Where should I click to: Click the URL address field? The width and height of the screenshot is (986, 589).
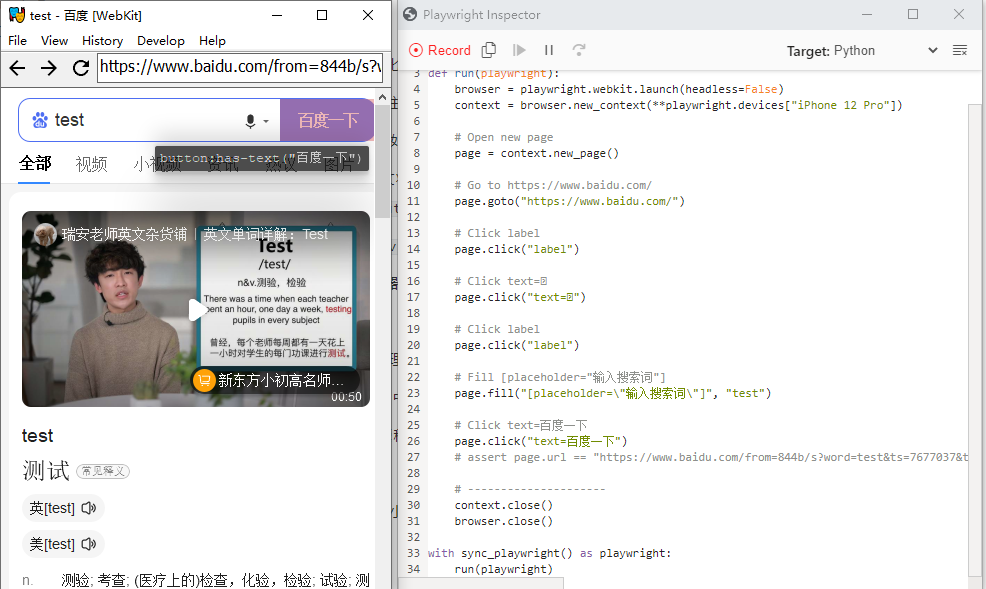pos(240,67)
